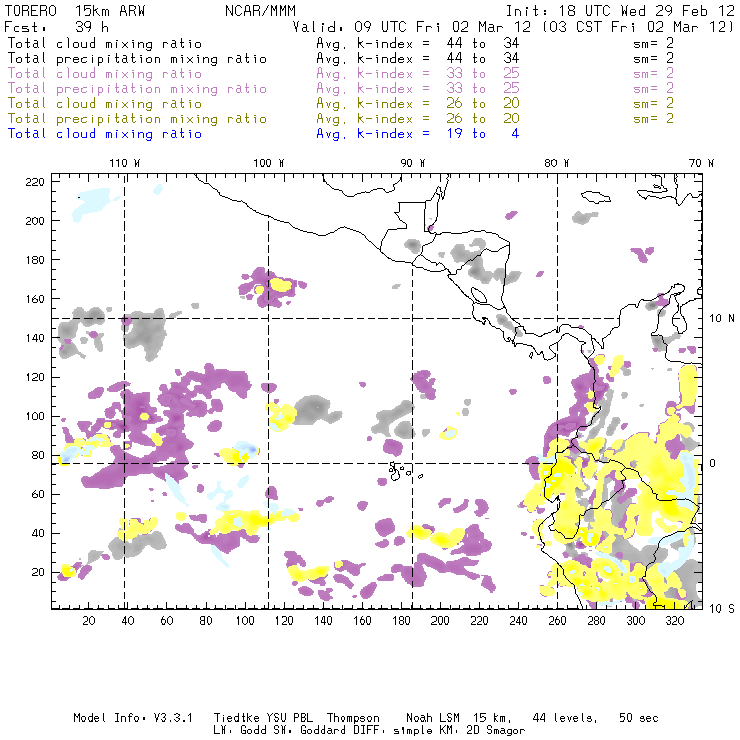Viewport: 740px width, 740px height.
Task: Select blue 'Avg. k-index = 19 to 4'
Action: coord(418,134)
